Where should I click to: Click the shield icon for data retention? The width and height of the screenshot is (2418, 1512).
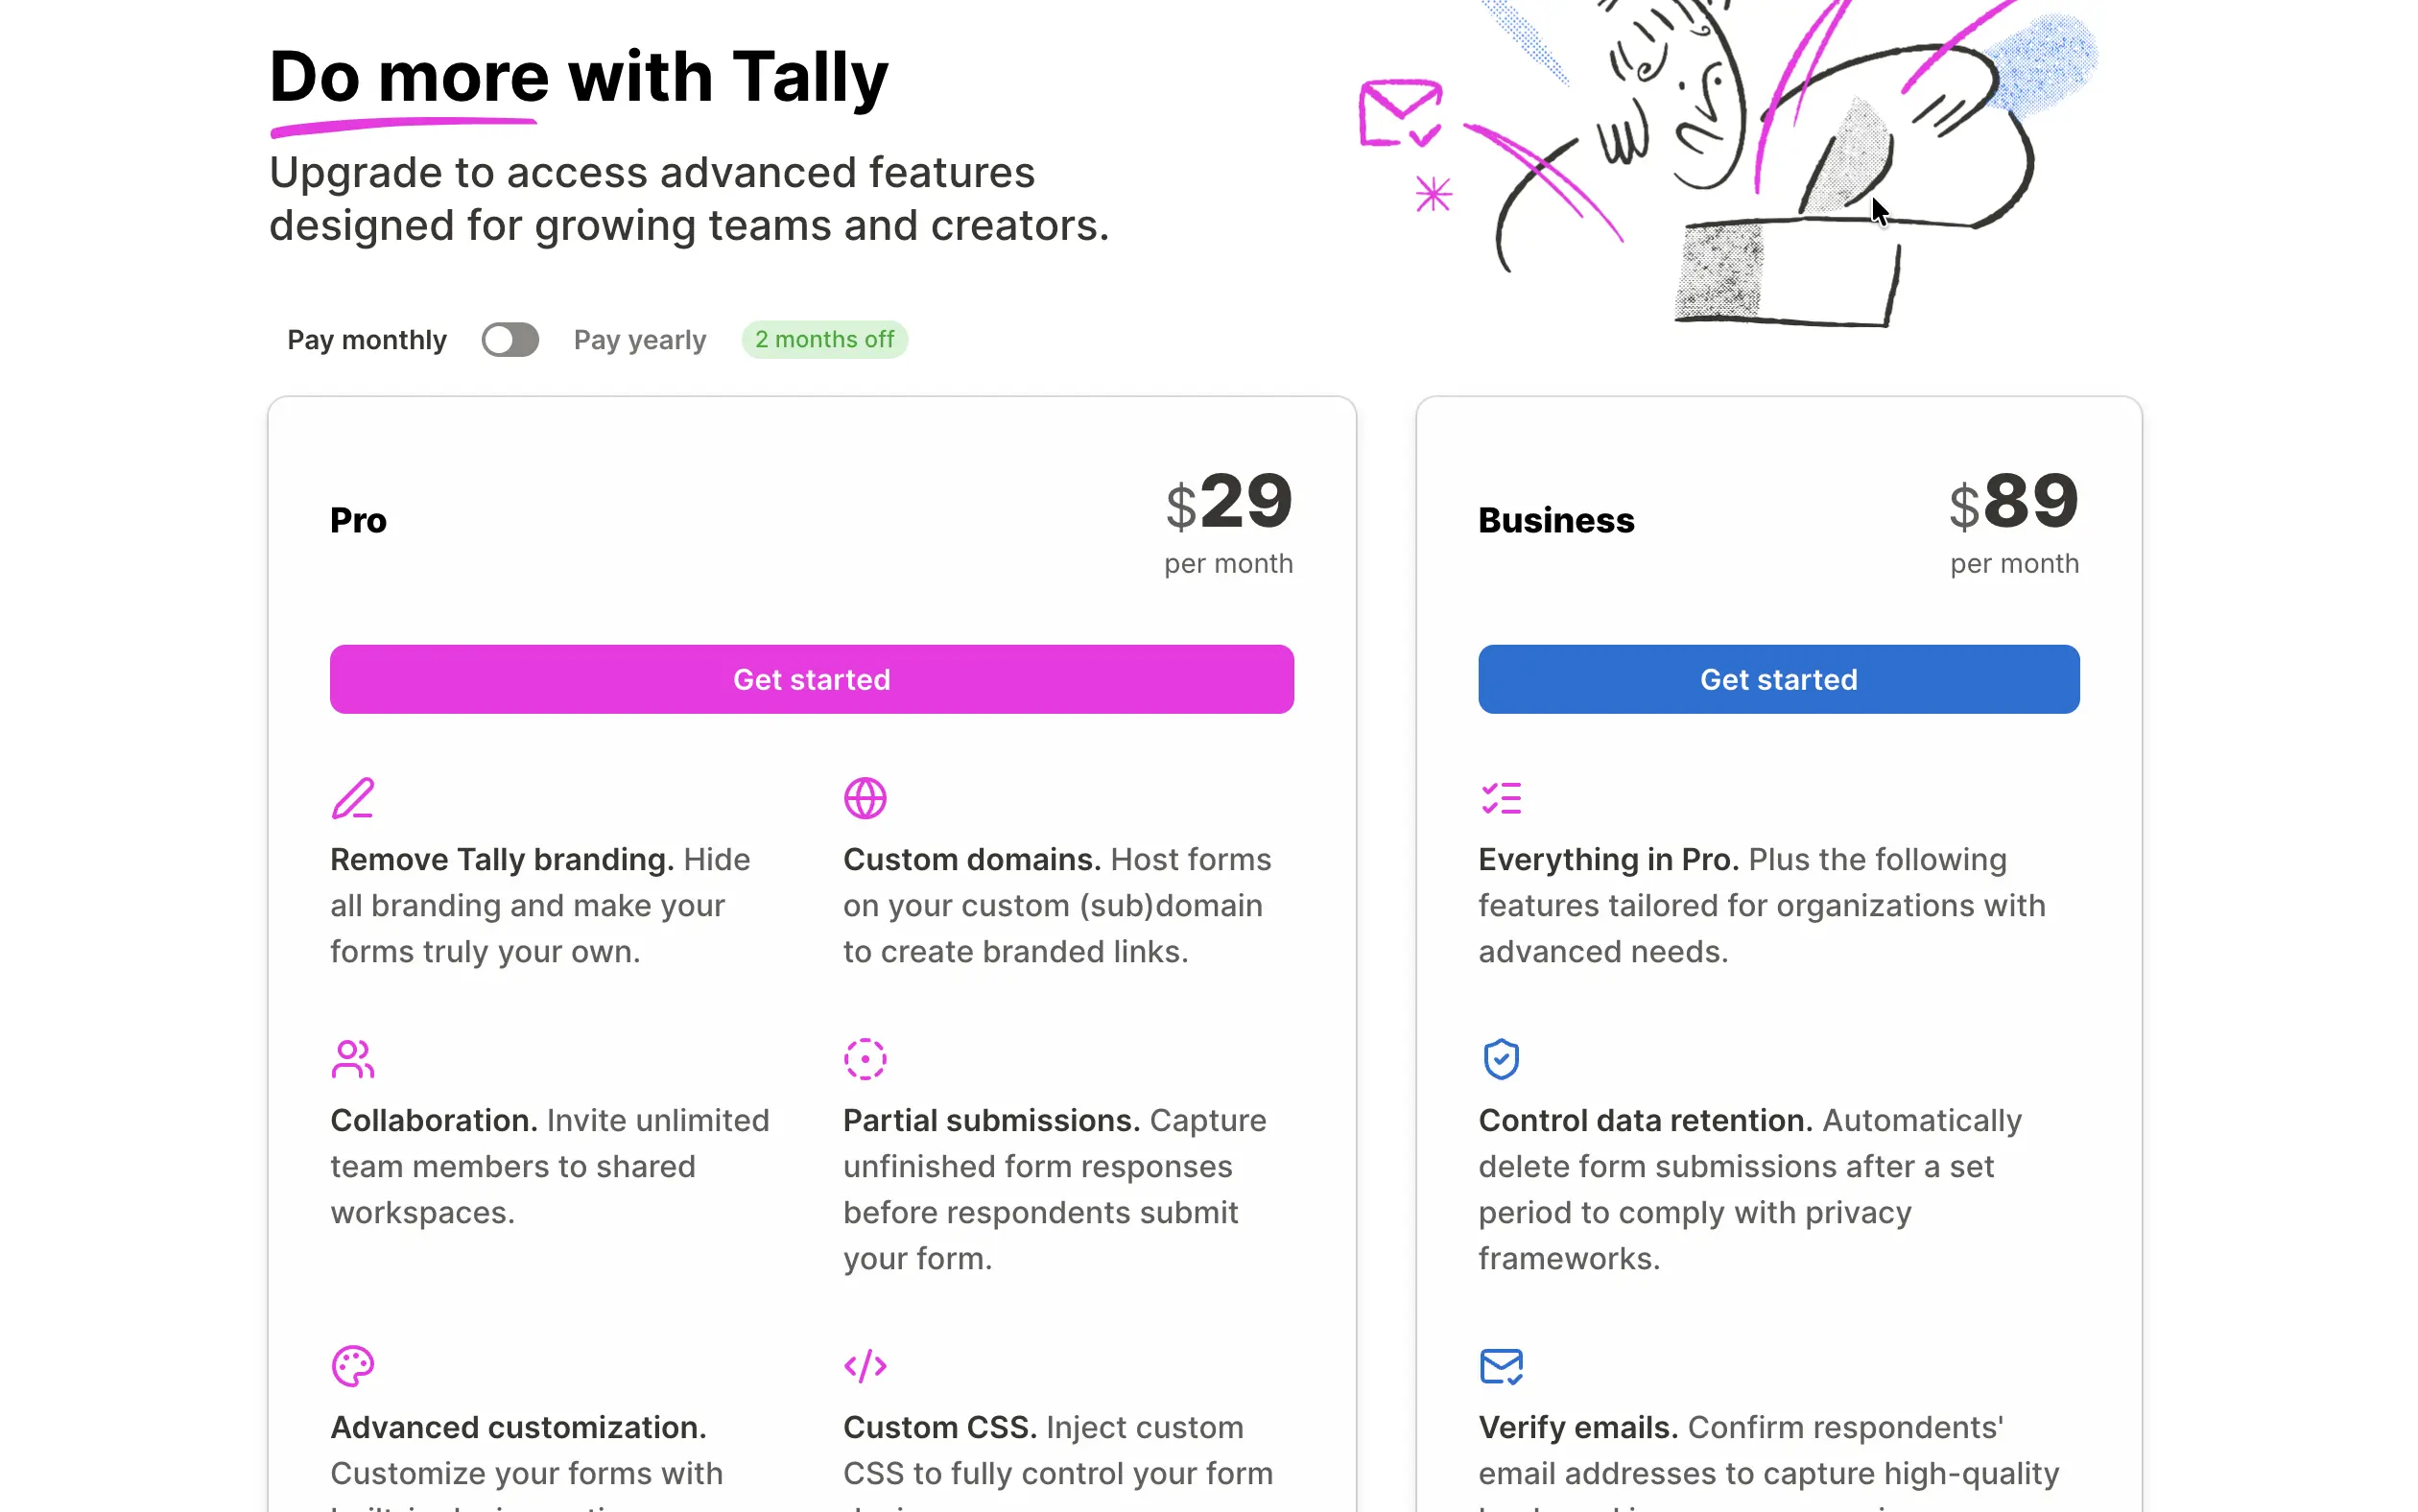coord(1501,1059)
